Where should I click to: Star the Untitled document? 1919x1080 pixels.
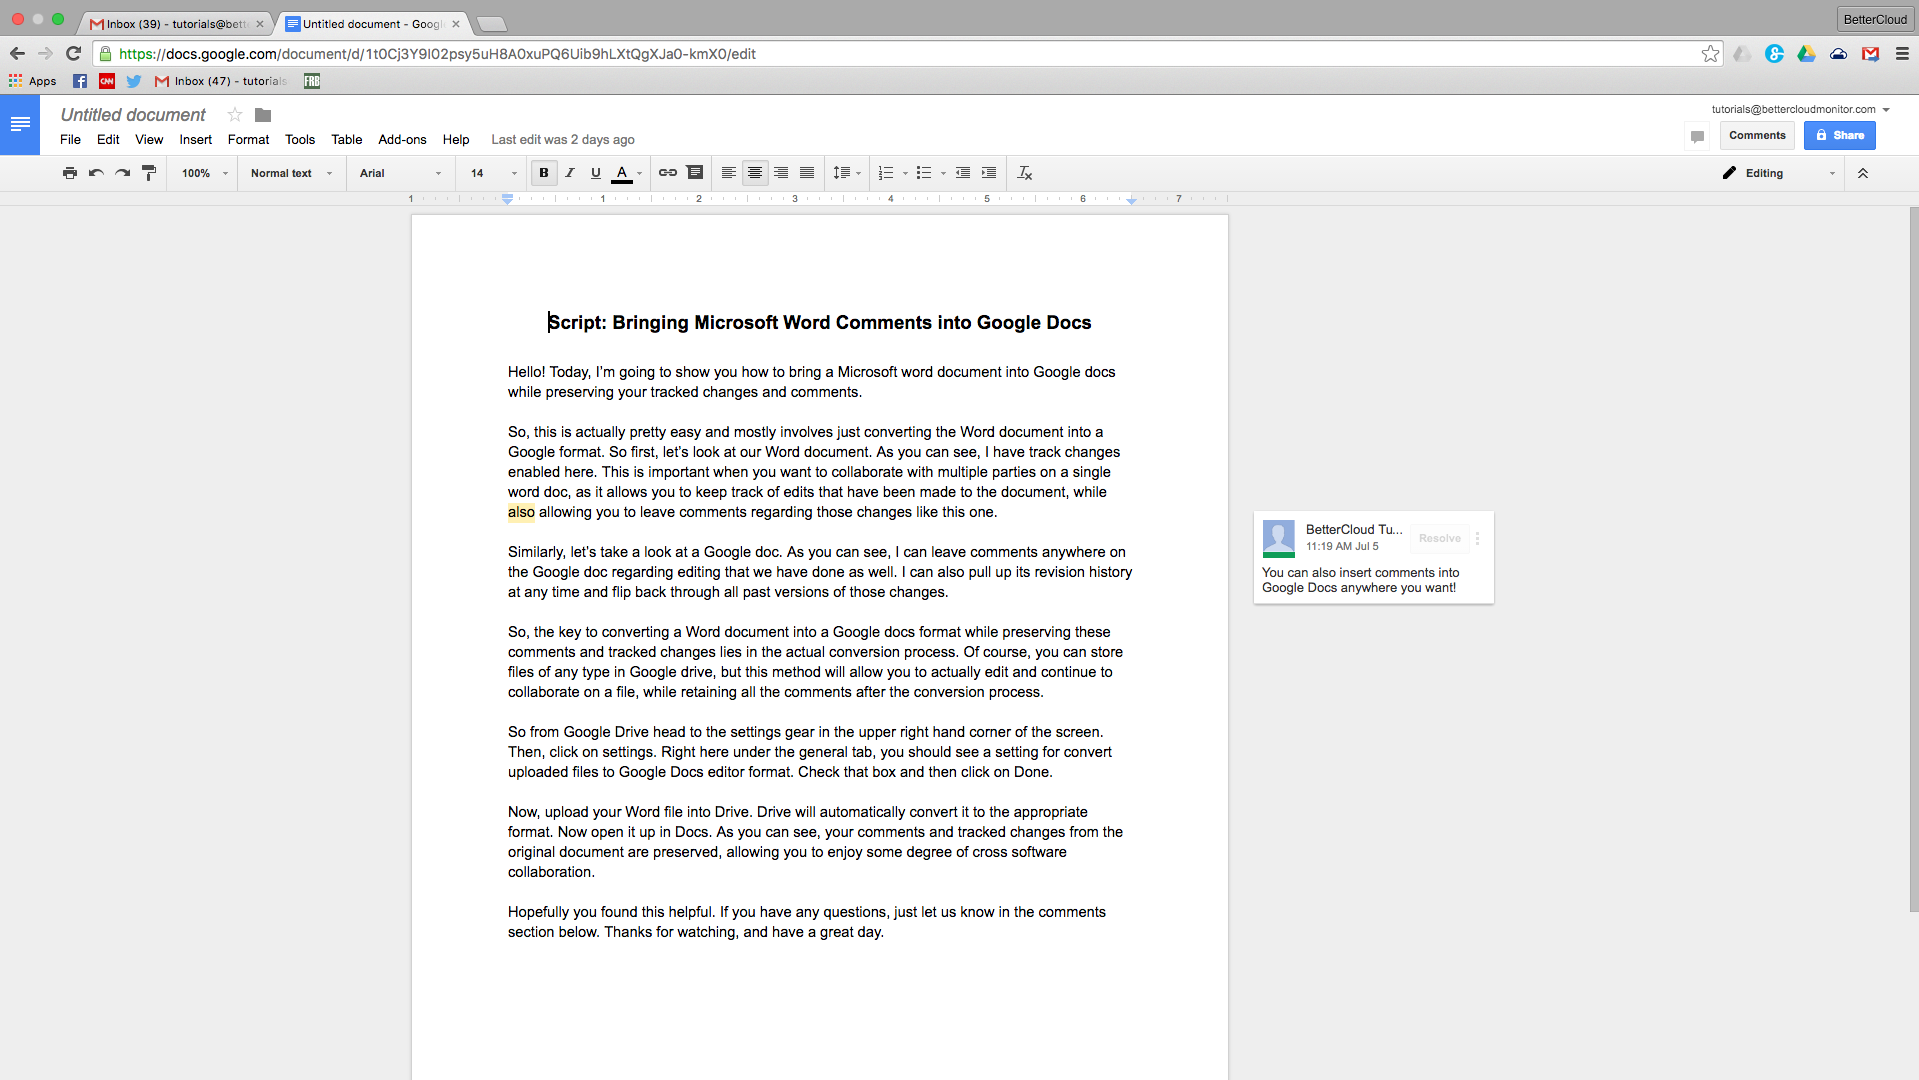235,115
